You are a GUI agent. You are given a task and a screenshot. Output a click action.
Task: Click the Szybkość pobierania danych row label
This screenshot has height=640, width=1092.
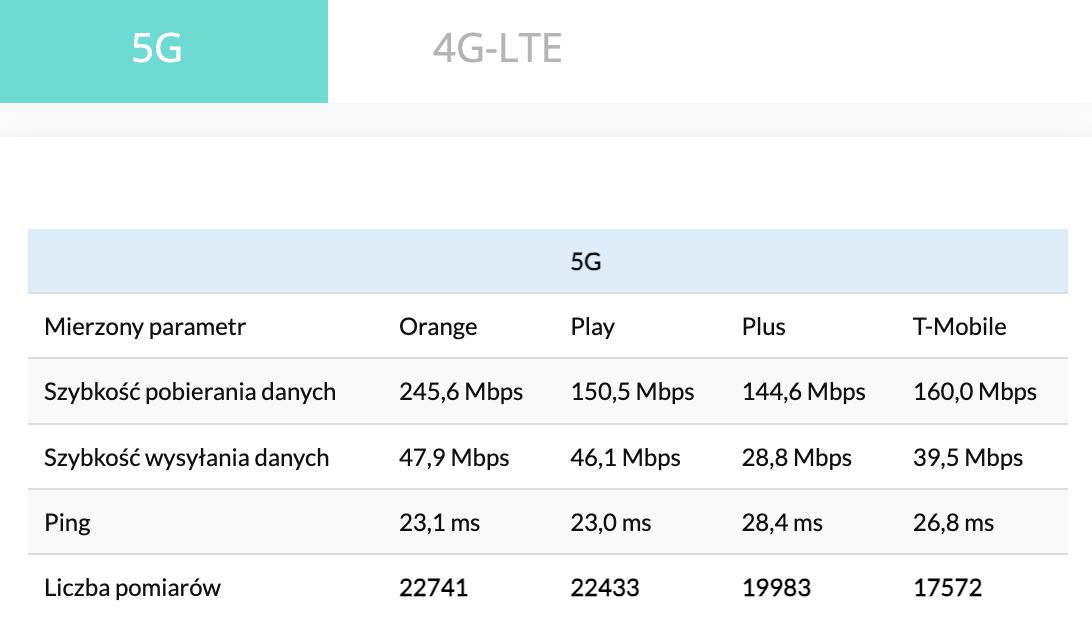[190, 392]
